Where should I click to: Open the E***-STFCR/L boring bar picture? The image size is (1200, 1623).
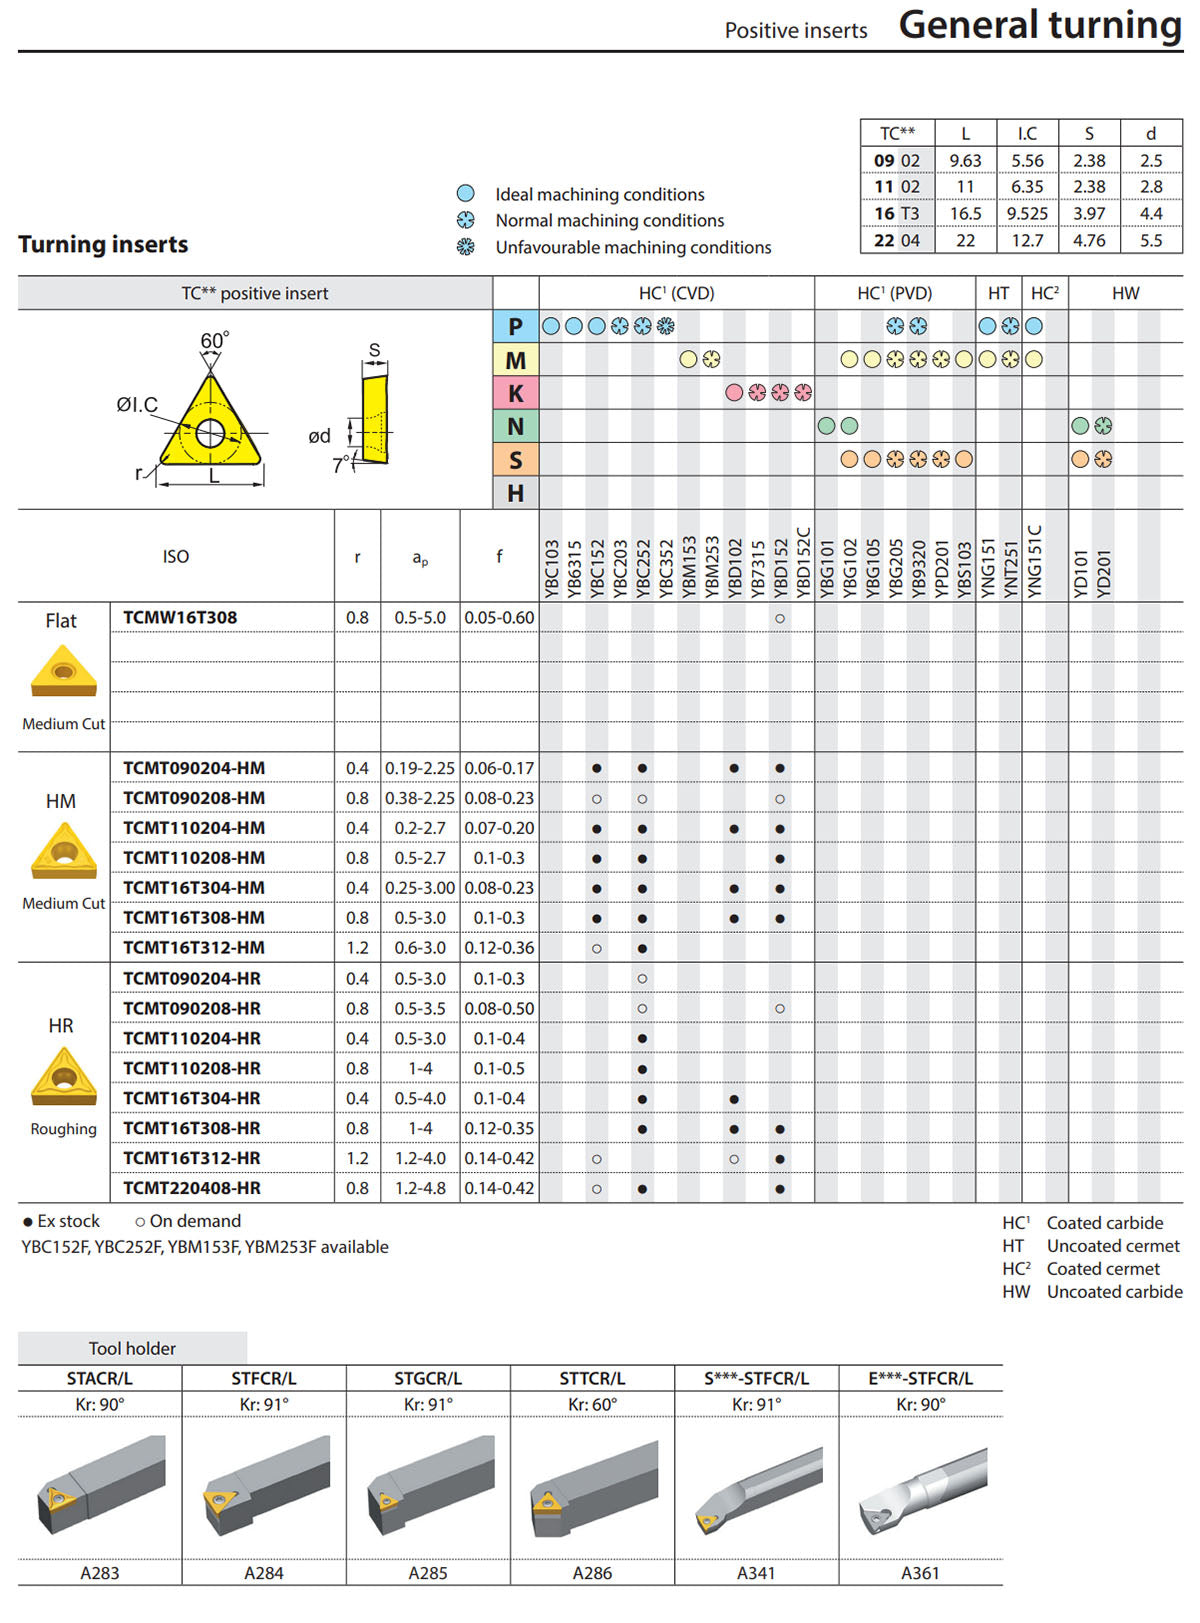922,1490
